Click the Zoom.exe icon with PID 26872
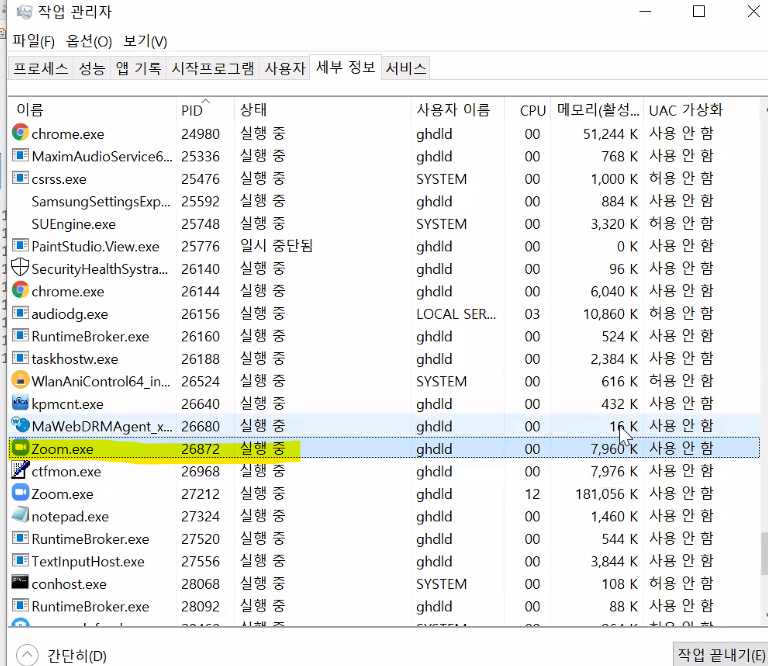Image resolution: width=768 pixels, height=666 pixels. 20,448
